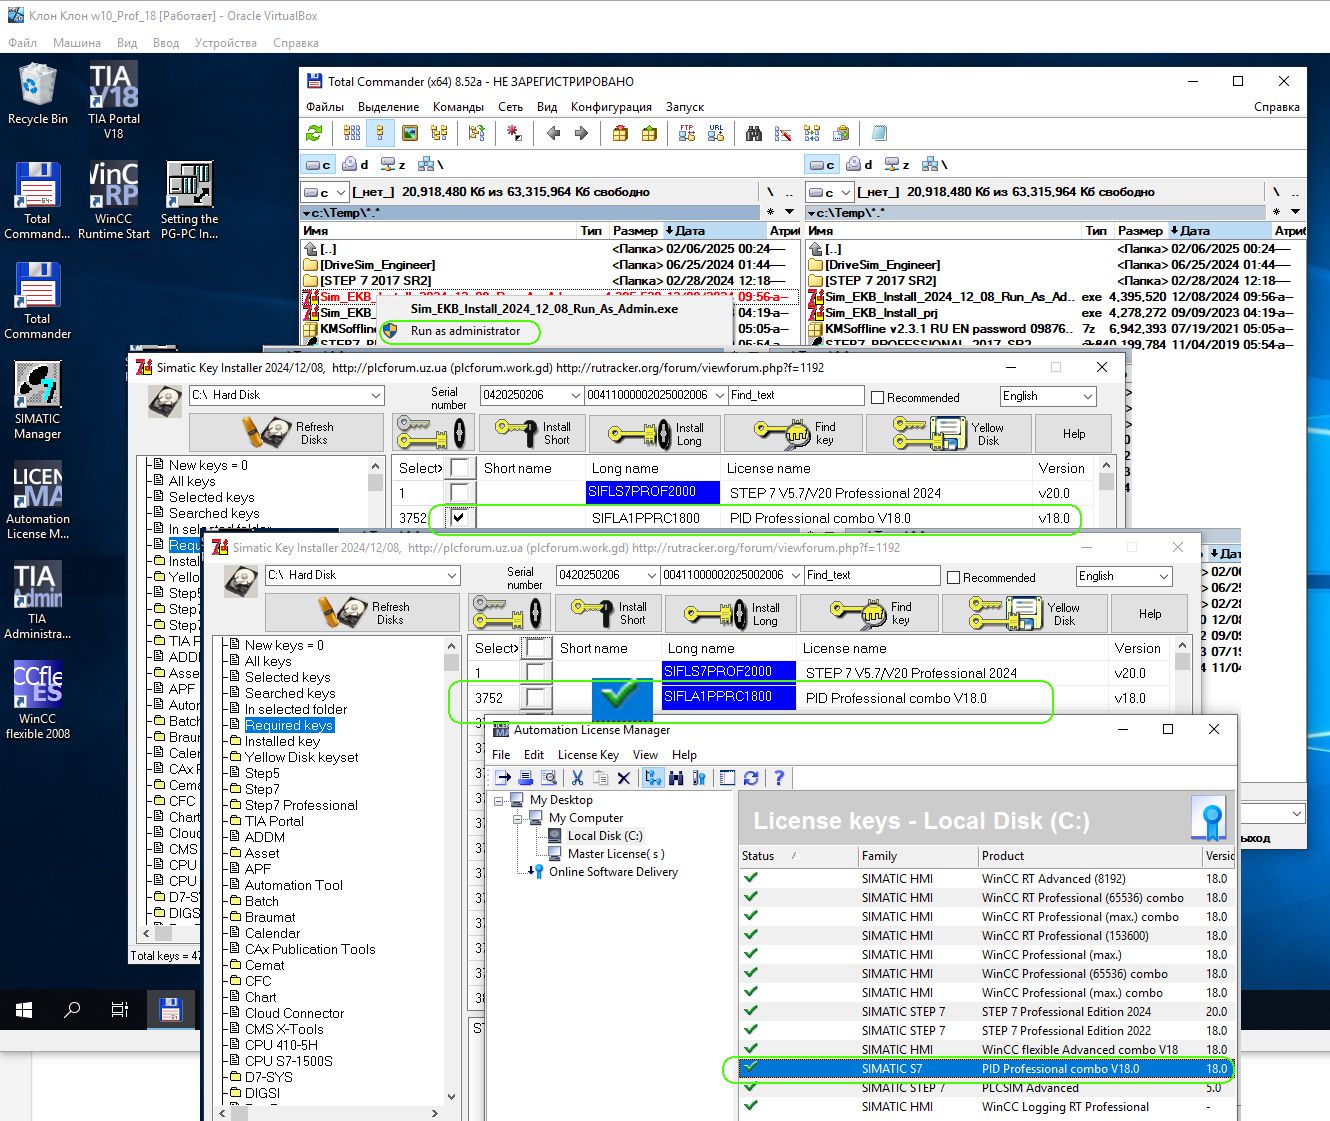Image resolution: width=1330 pixels, height=1121 pixels.
Task: Tick the header select-all checkbox in front Key Installer
Action: [537, 648]
